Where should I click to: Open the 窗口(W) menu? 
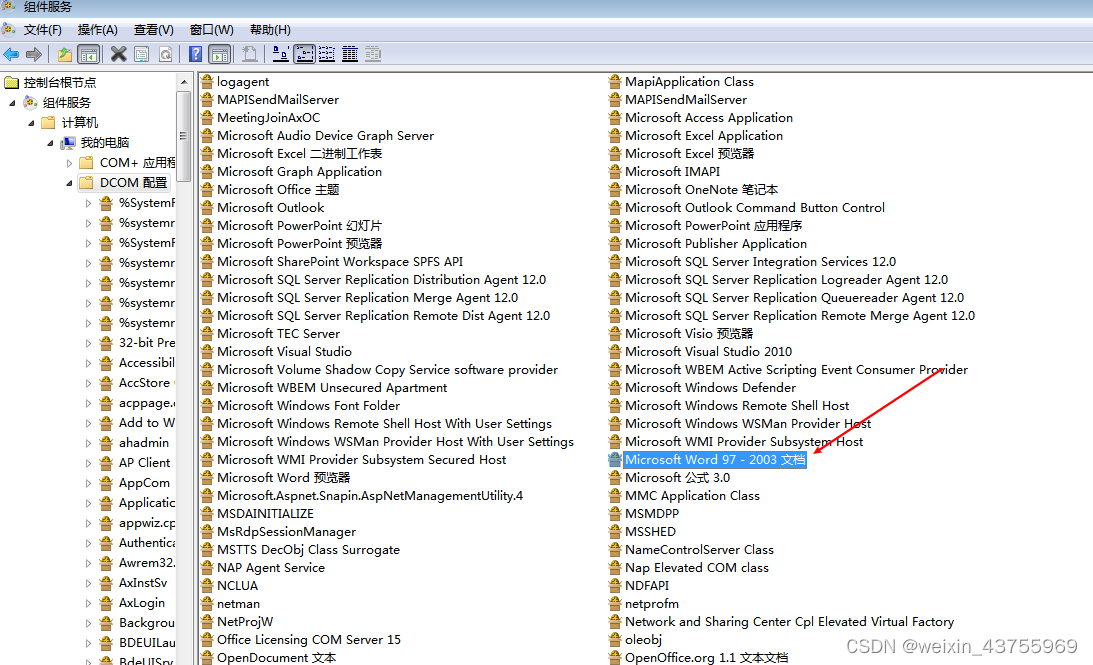[211, 30]
